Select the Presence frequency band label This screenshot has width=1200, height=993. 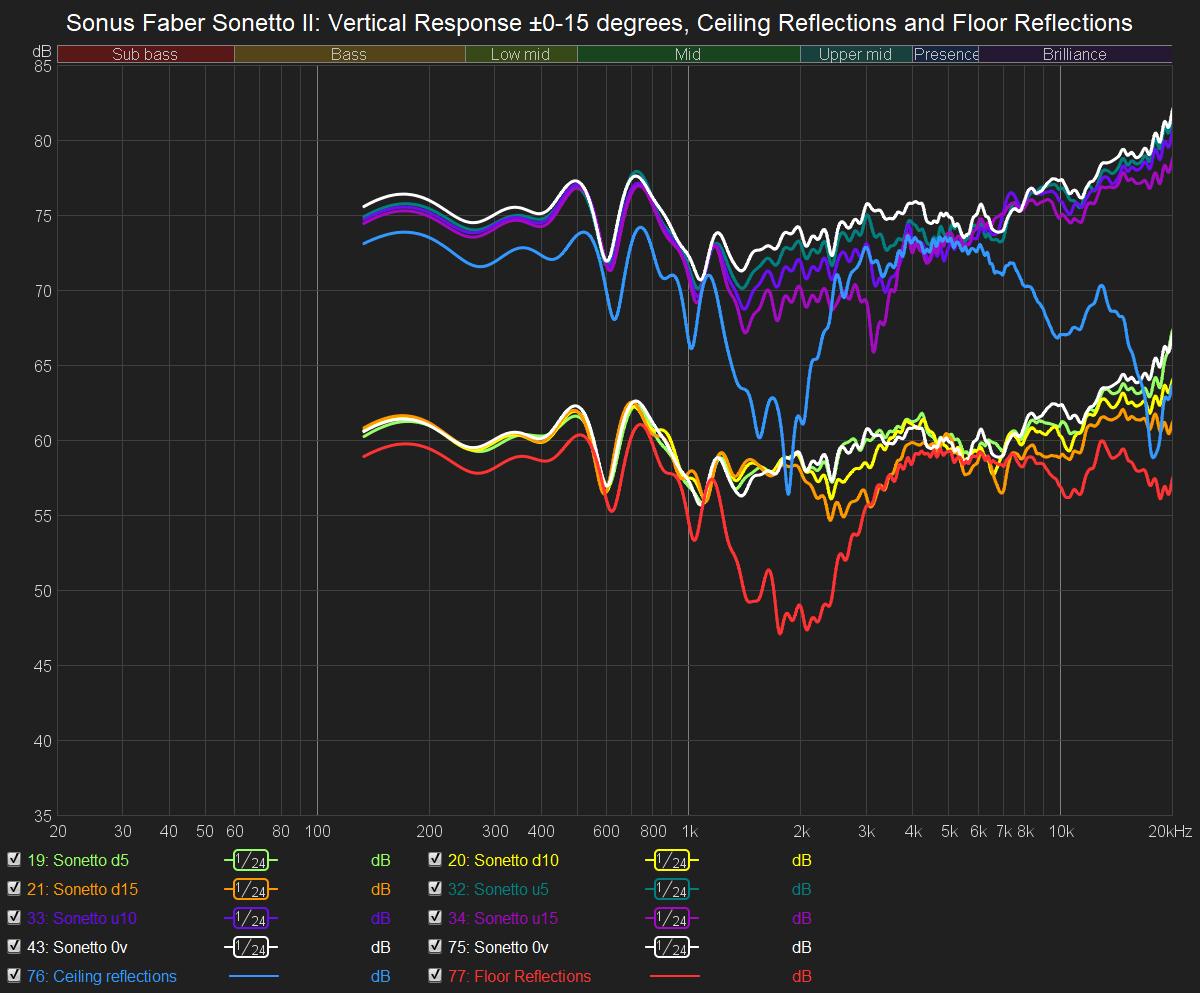(x=946, y=54)
